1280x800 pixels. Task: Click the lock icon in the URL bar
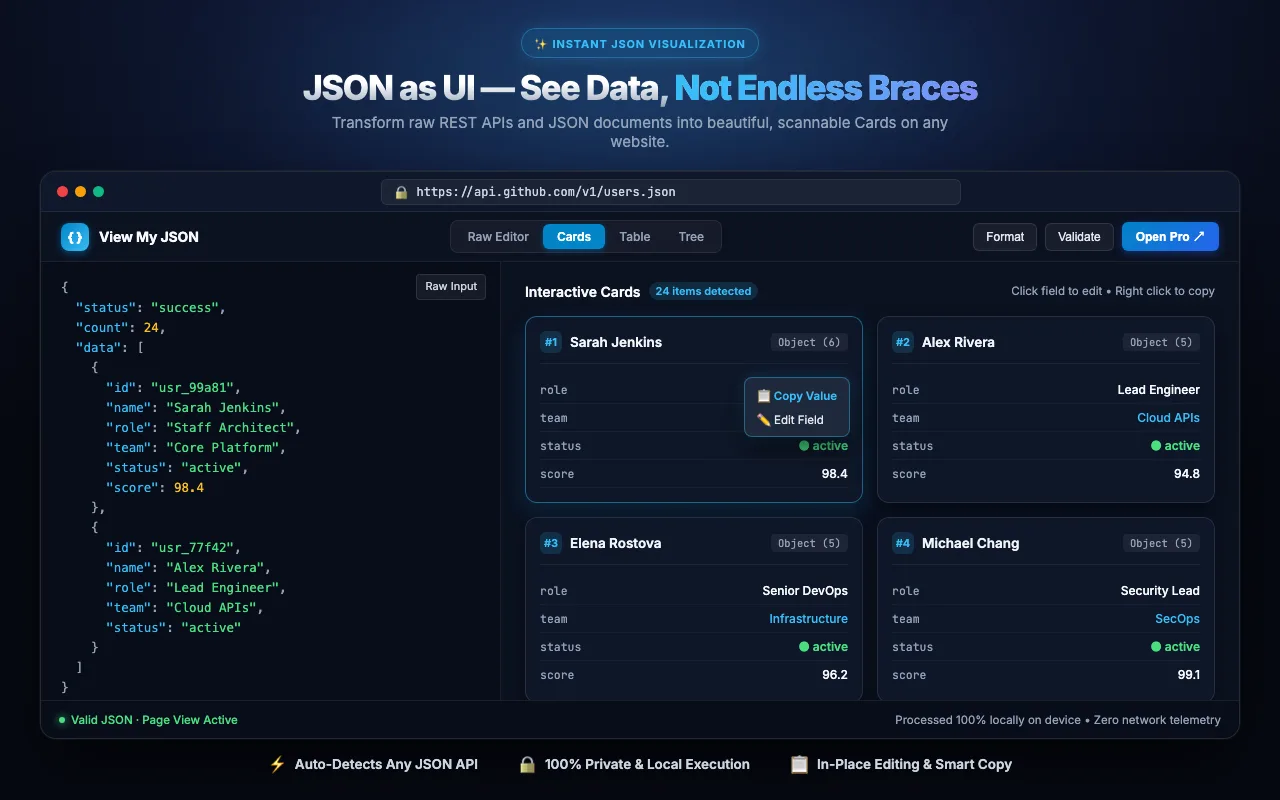(401, 192)
